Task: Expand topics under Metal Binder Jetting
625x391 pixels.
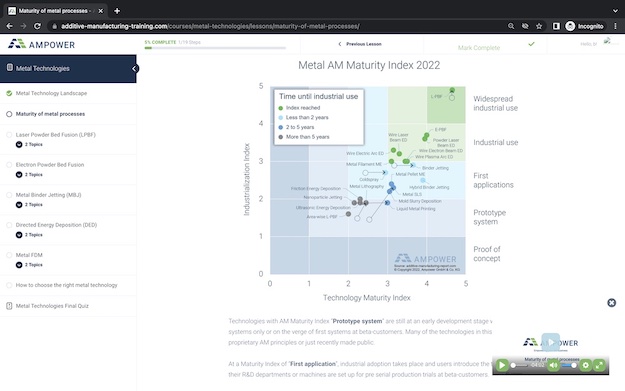Action: (x=29, y=204)
